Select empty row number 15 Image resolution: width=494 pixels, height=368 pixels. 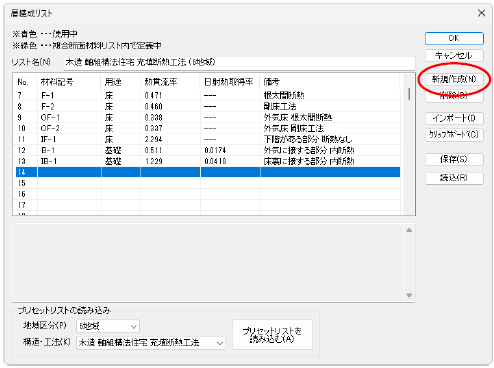(22, 183)
